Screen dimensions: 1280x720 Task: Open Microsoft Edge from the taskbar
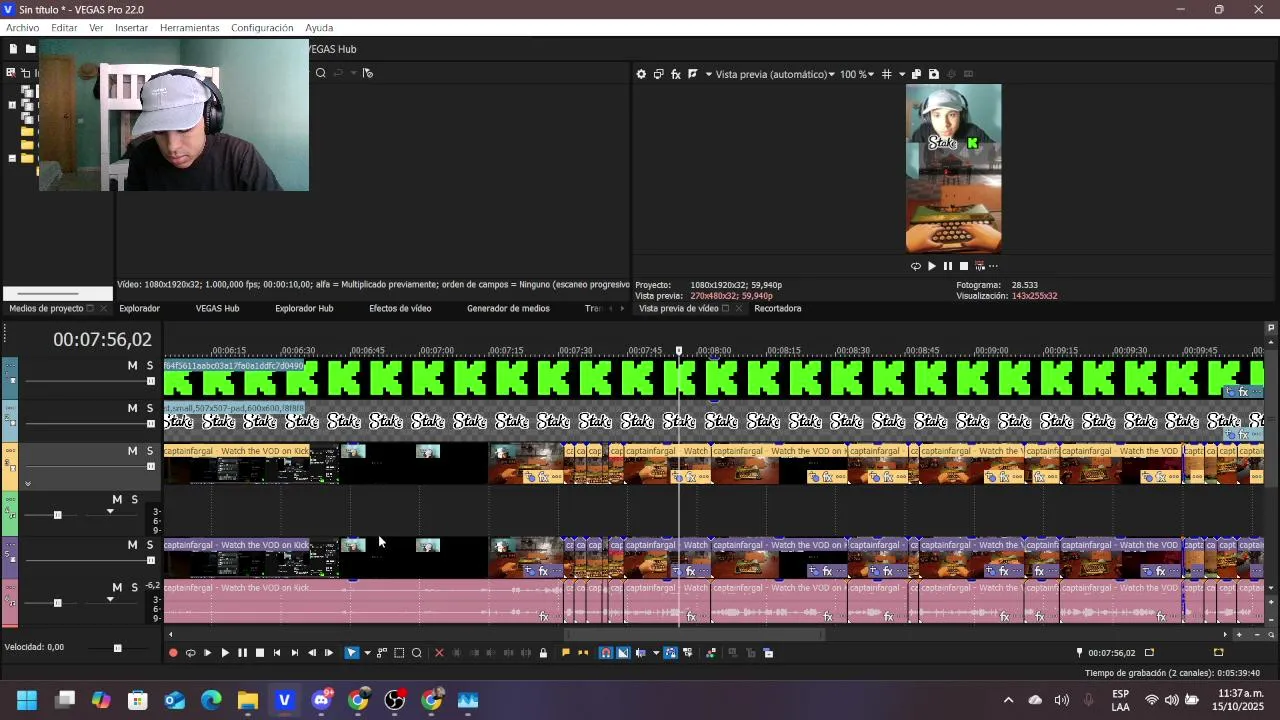point(211,700)
